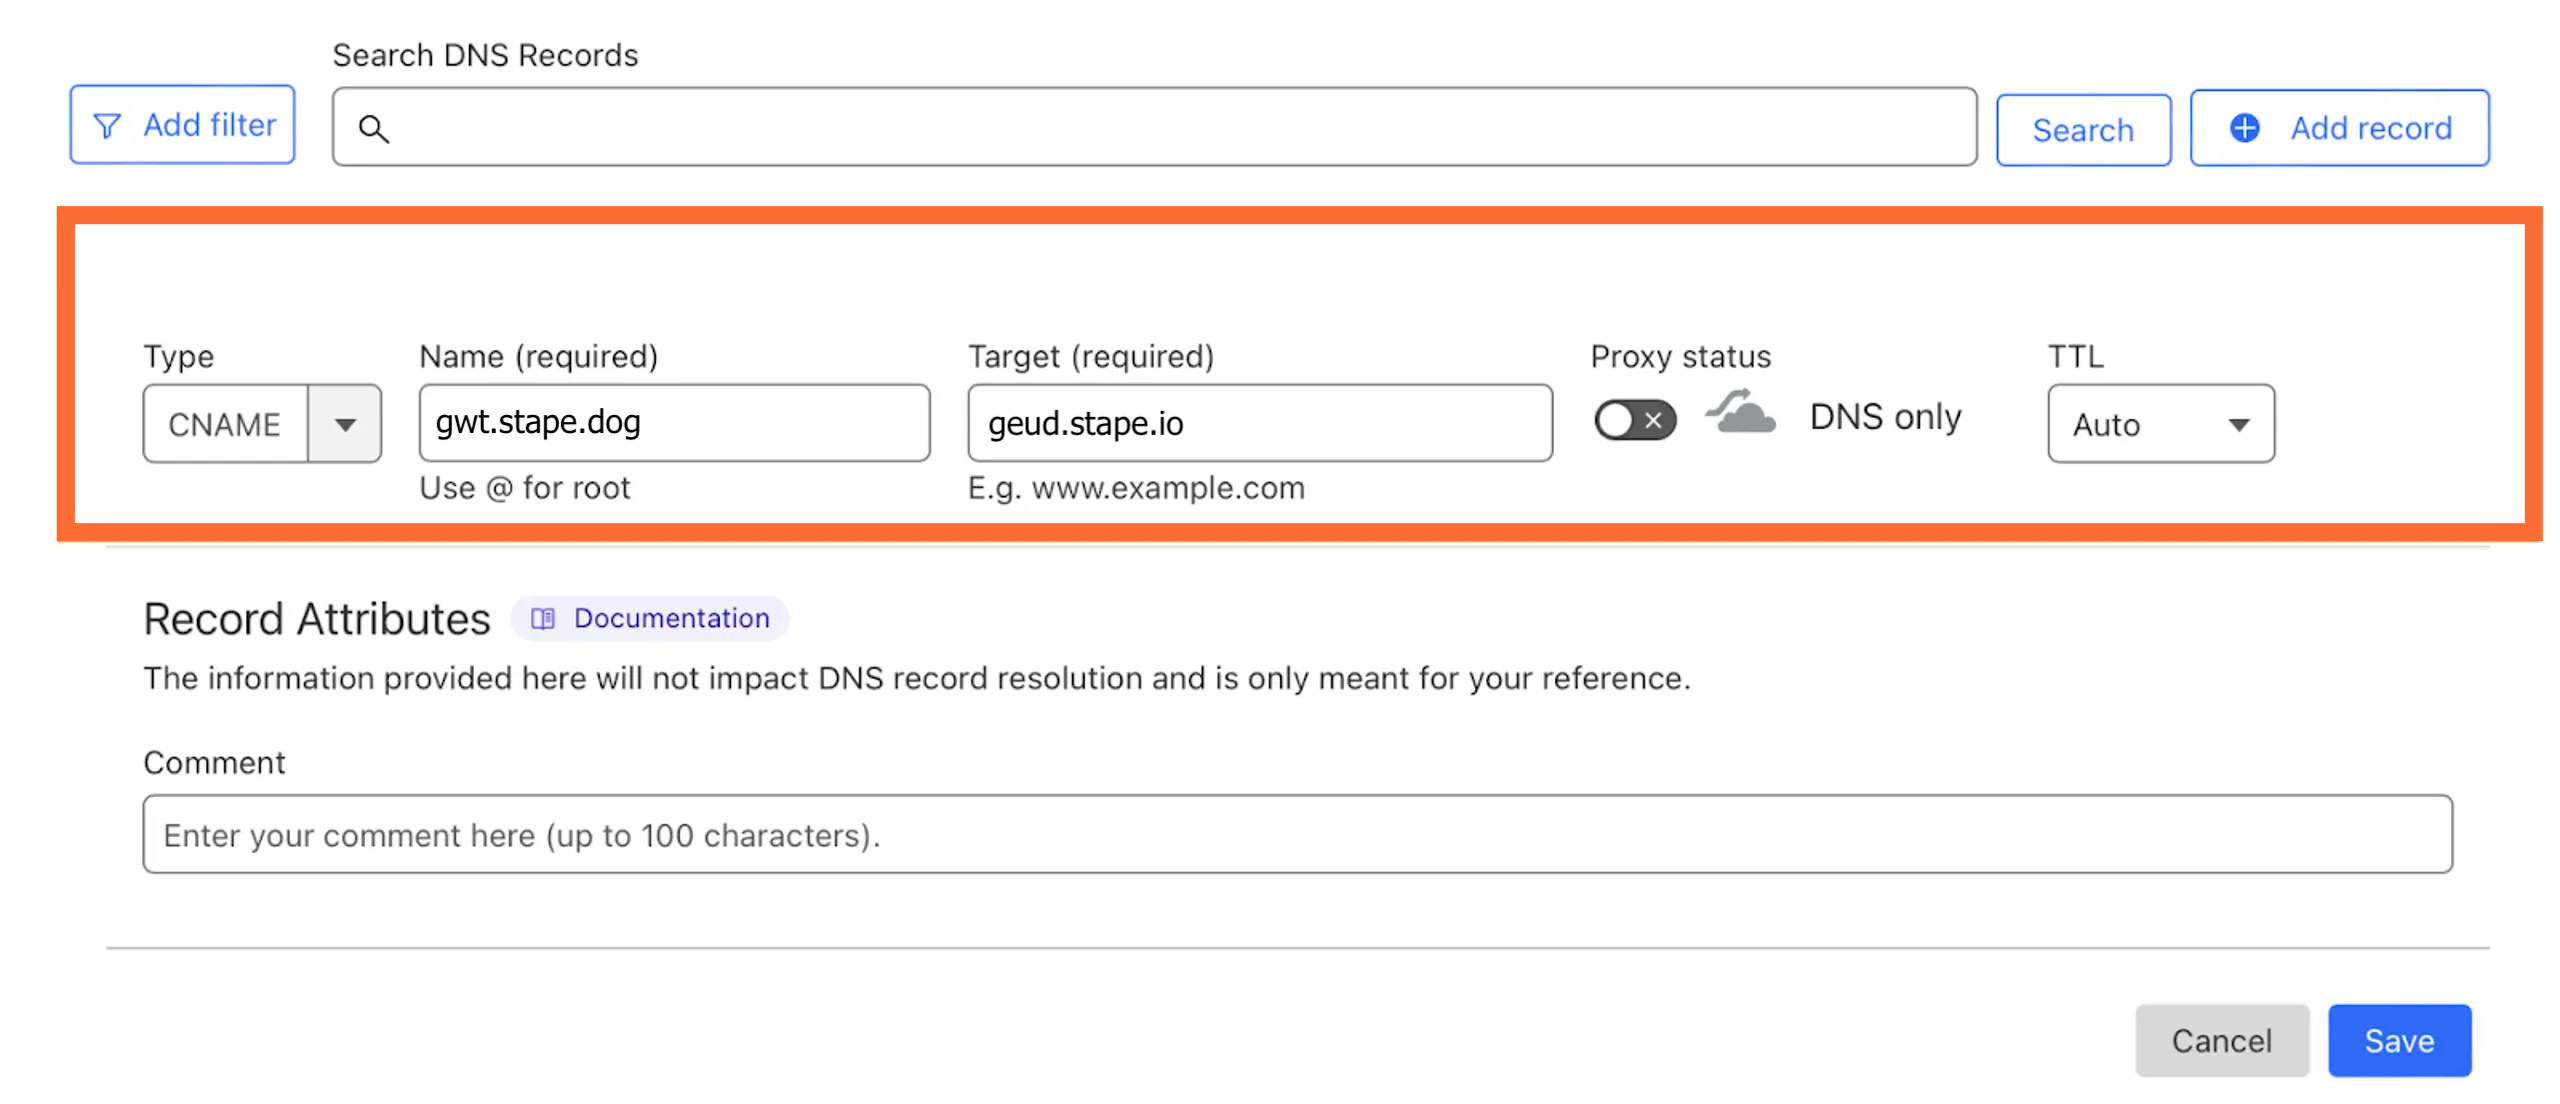Click the Record Attributes heading
This screenshot has width=2560, height=1104.
(x=317, y=619)
